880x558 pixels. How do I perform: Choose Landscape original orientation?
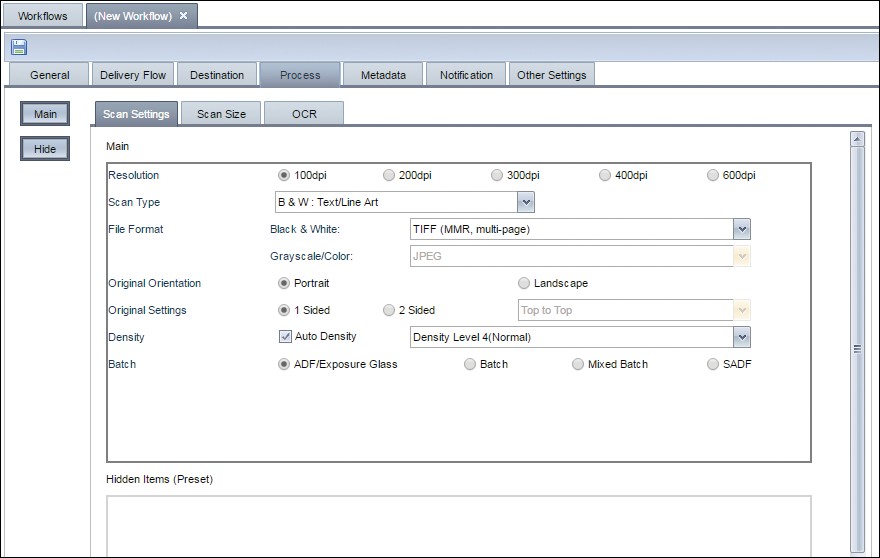524,284
